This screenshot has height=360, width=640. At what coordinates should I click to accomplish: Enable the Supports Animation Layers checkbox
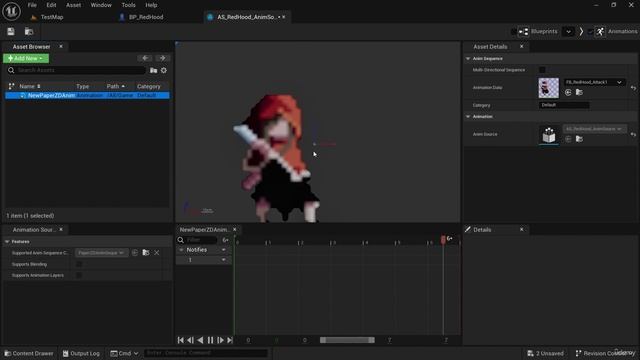[79, 276]
